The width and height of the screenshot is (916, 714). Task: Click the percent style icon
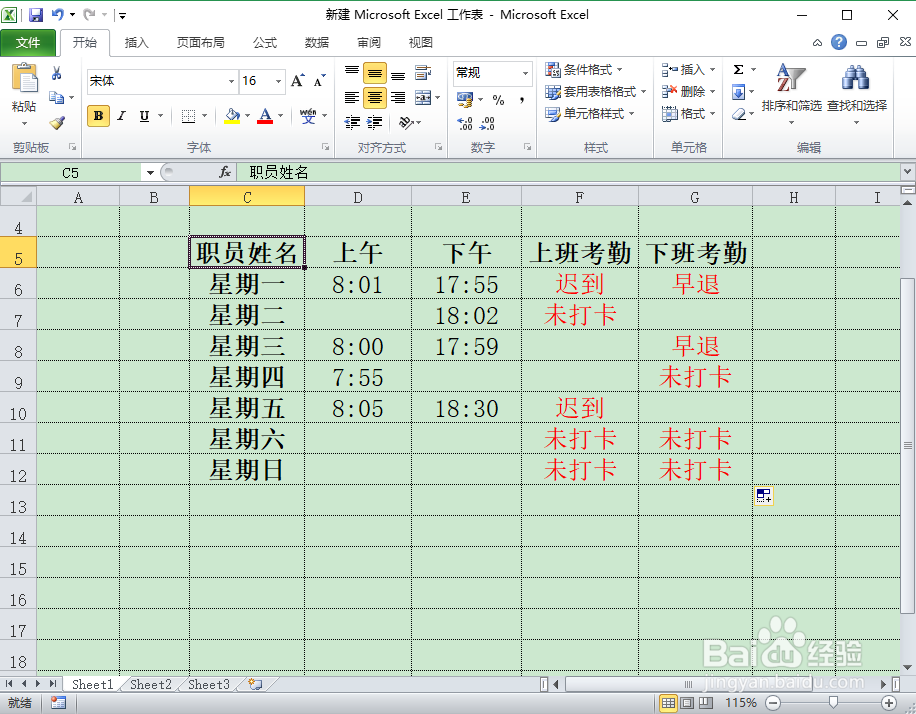point(498,100)
